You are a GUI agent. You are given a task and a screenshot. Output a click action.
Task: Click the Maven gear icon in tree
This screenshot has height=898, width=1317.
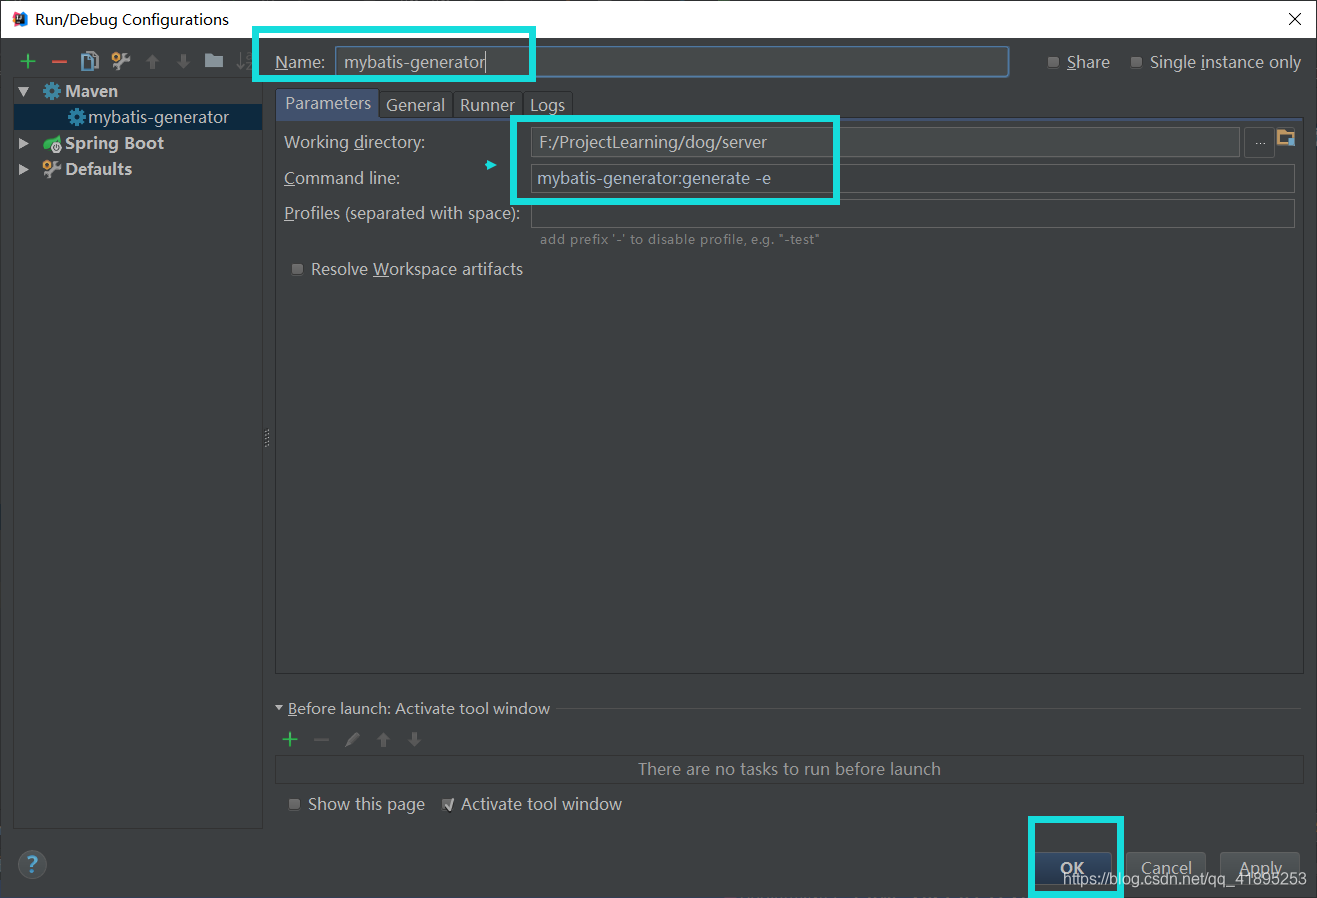(52, 91)
